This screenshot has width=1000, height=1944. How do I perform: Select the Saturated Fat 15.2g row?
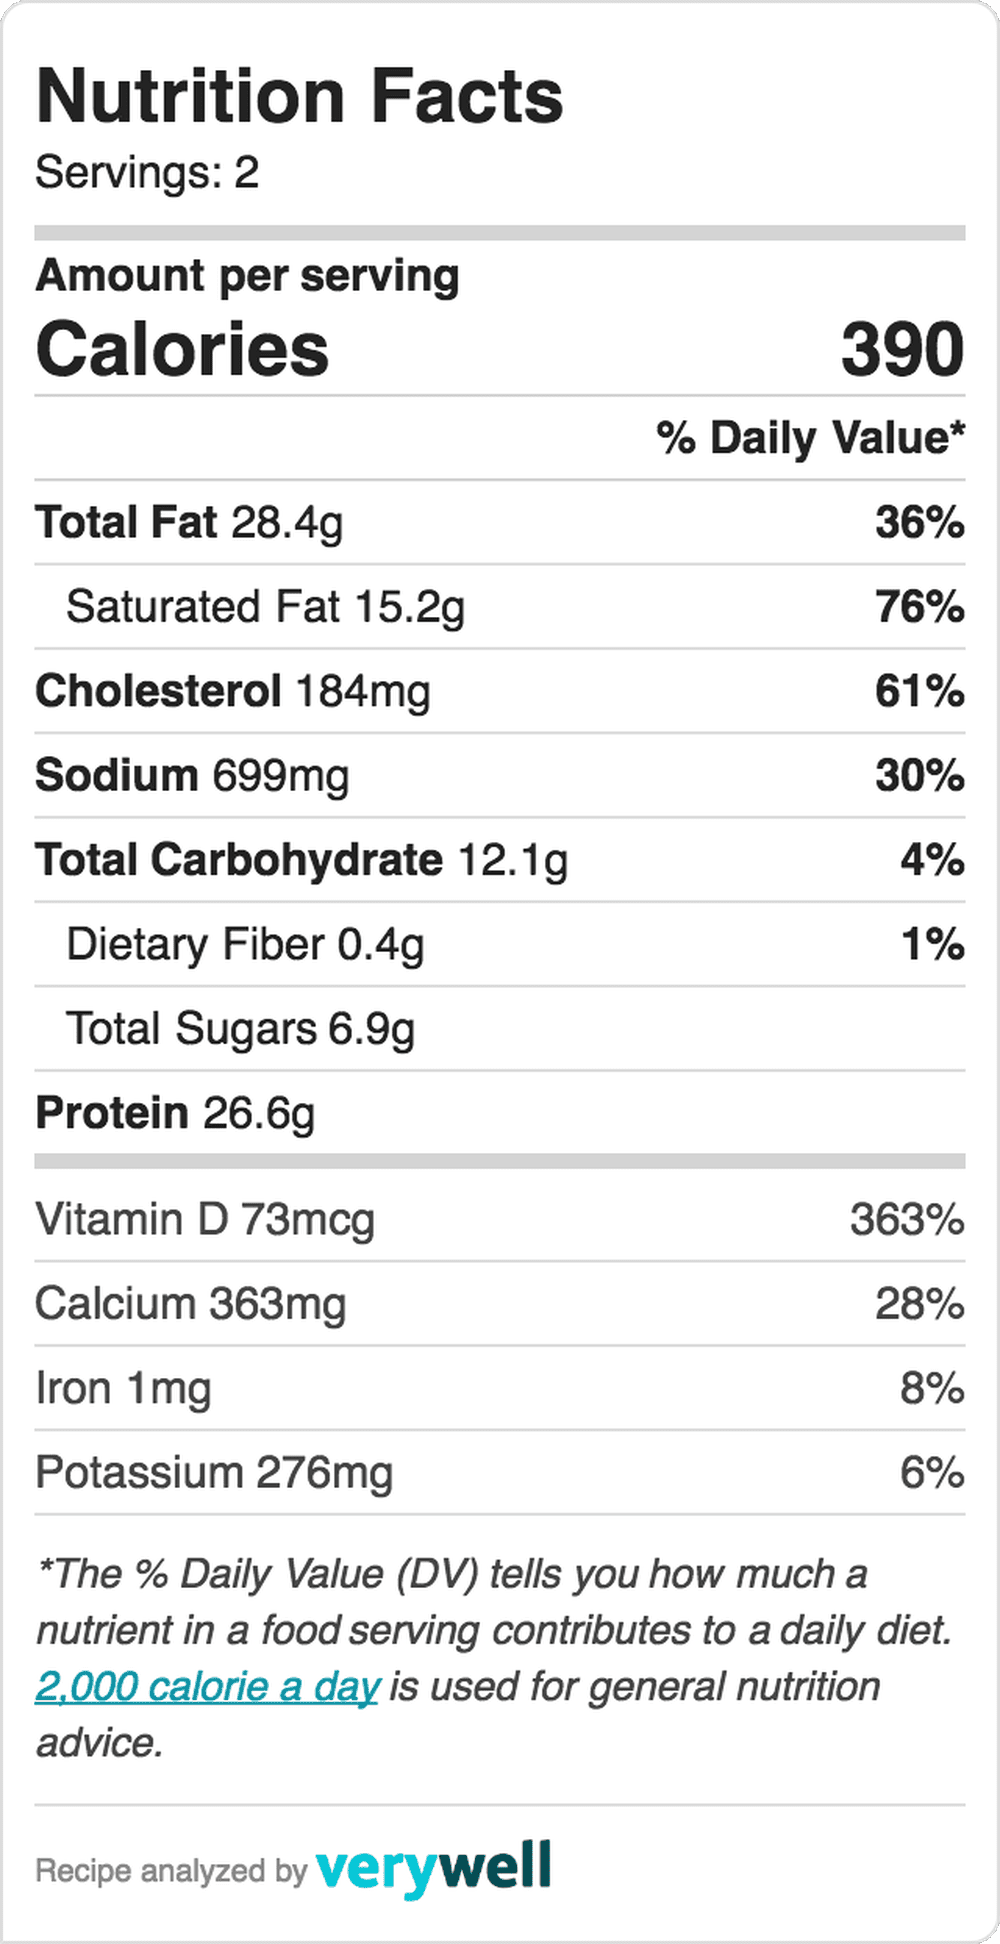pos(500,607)
